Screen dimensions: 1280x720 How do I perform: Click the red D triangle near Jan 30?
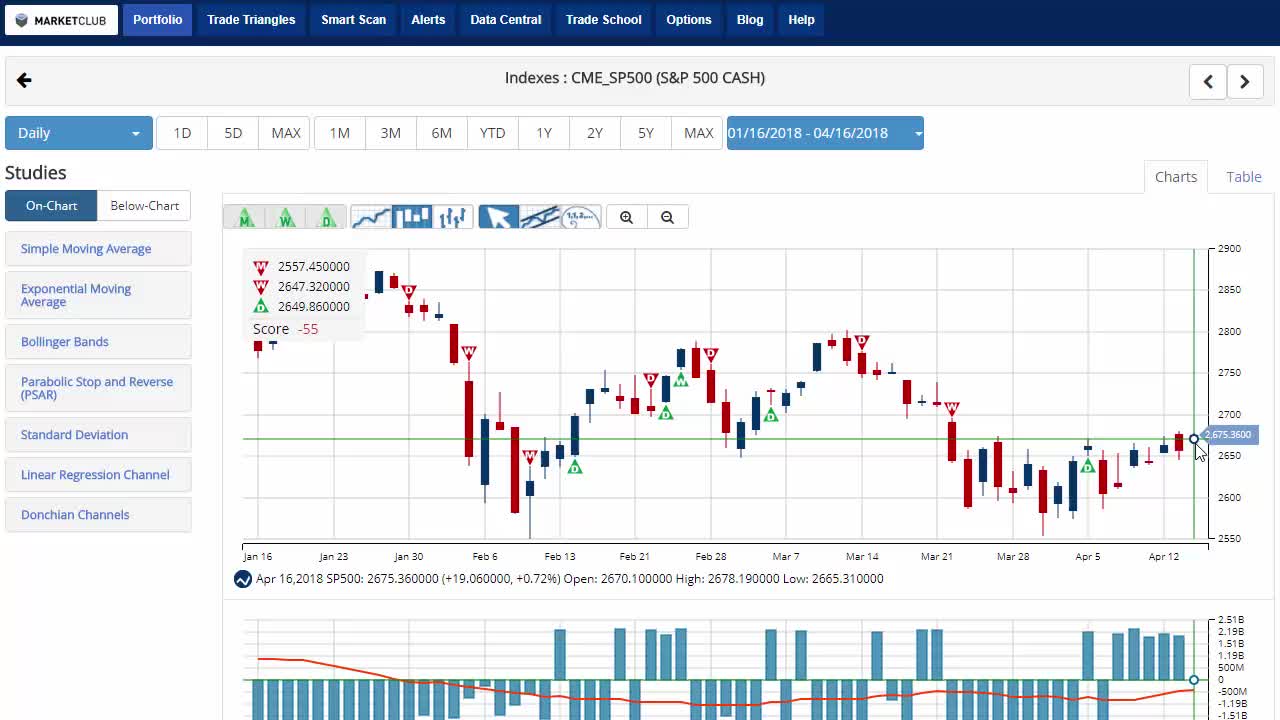coord(409,291)
